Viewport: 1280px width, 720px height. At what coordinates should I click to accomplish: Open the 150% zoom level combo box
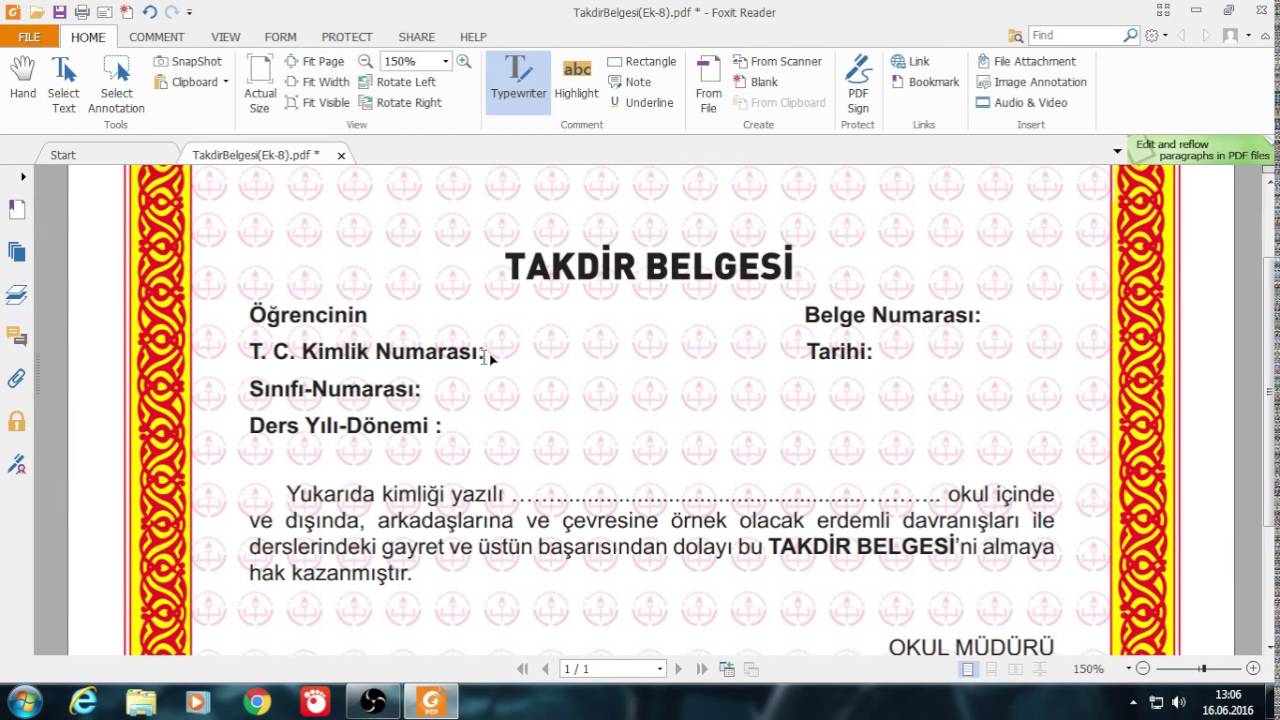415,61
